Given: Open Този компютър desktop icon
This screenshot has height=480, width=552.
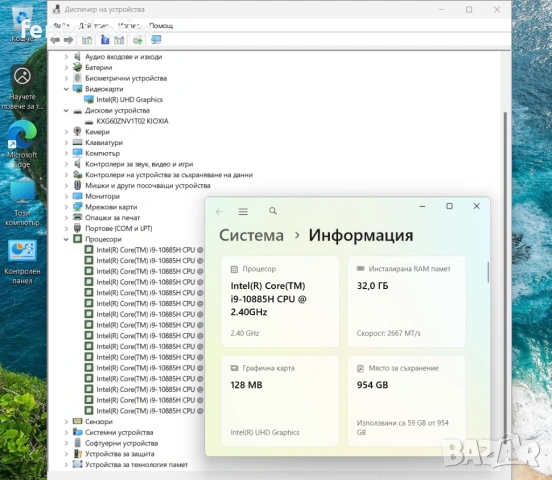Looking at the screenshot, I should pos(22,203).
